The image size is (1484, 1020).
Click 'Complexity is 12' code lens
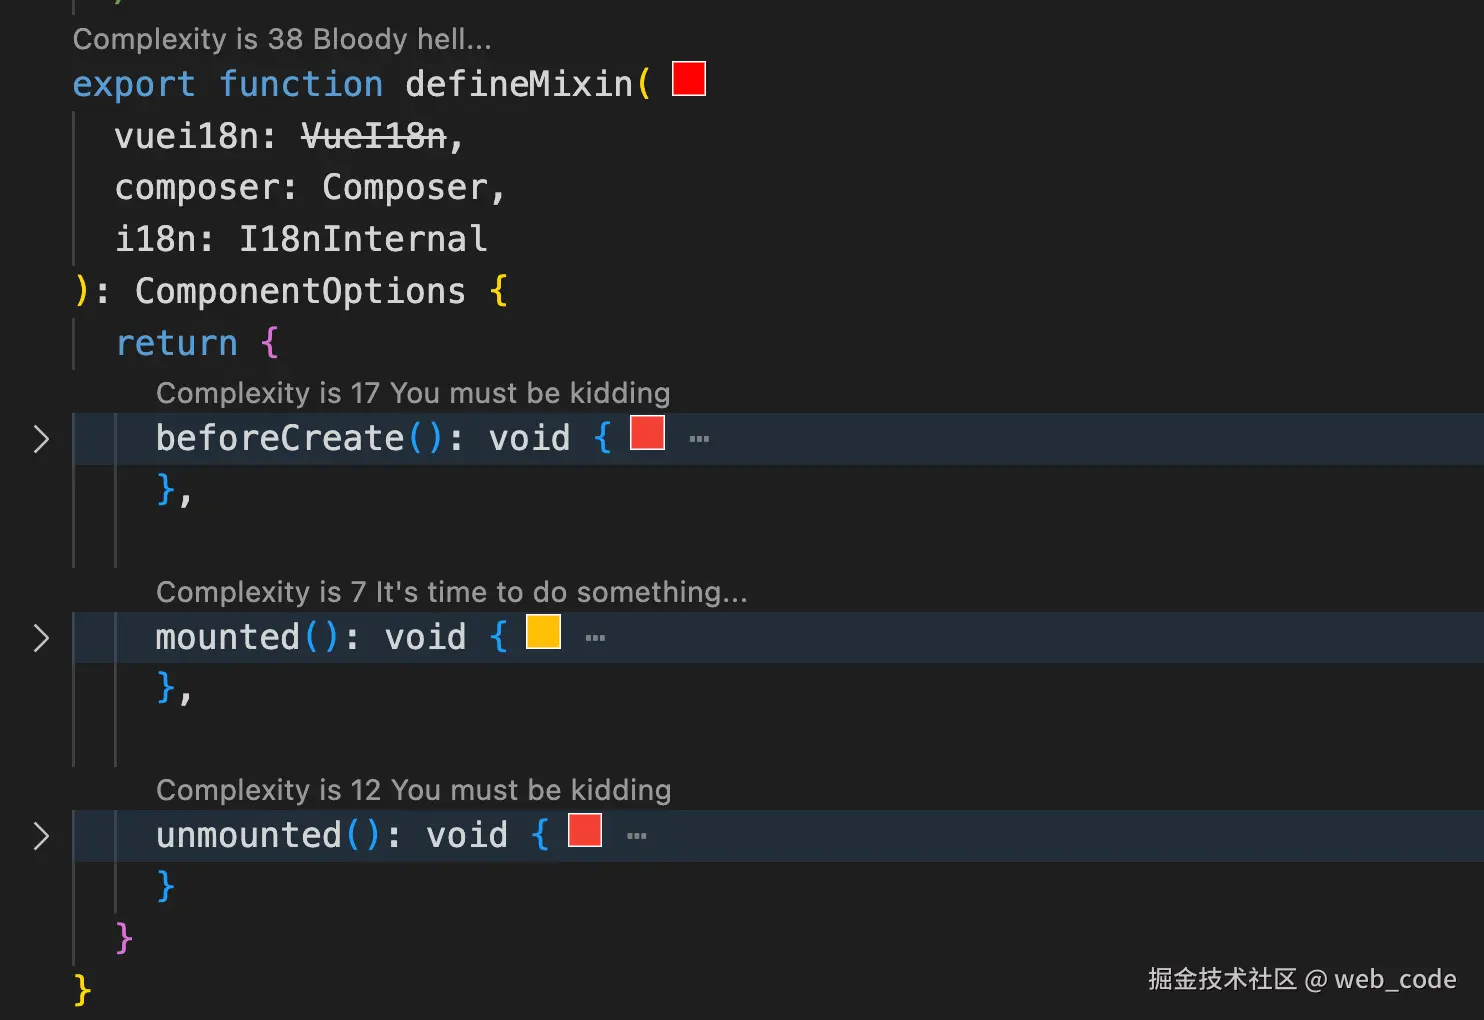[413, 790]
